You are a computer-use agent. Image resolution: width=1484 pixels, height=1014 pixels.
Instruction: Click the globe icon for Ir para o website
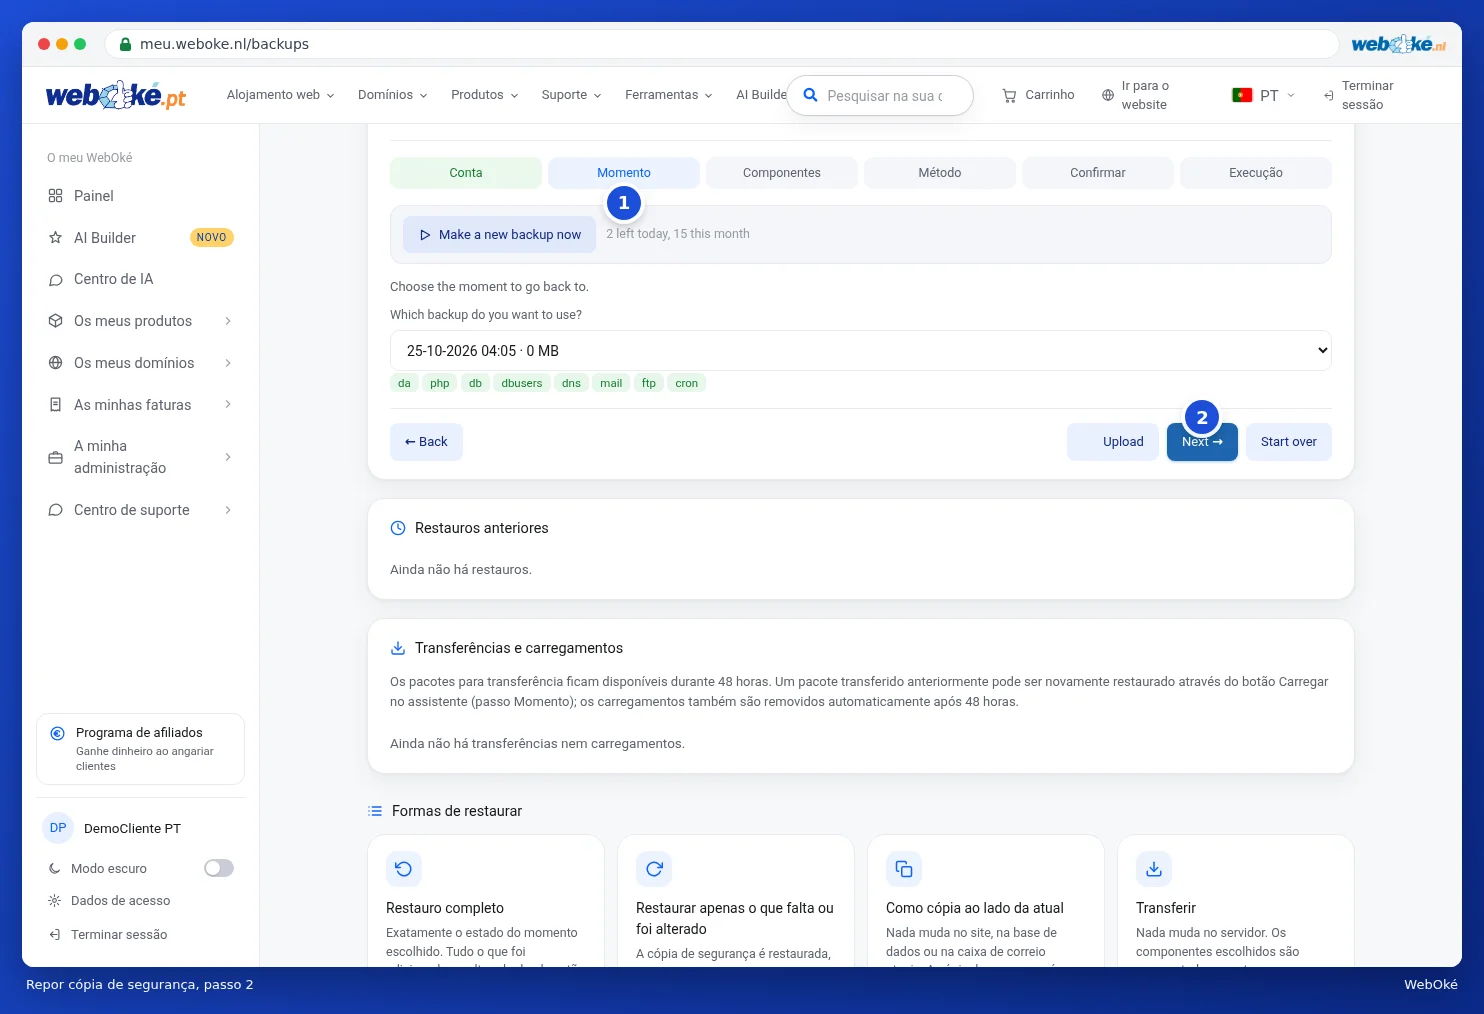pyautogui.click(x=1108, y=95)
